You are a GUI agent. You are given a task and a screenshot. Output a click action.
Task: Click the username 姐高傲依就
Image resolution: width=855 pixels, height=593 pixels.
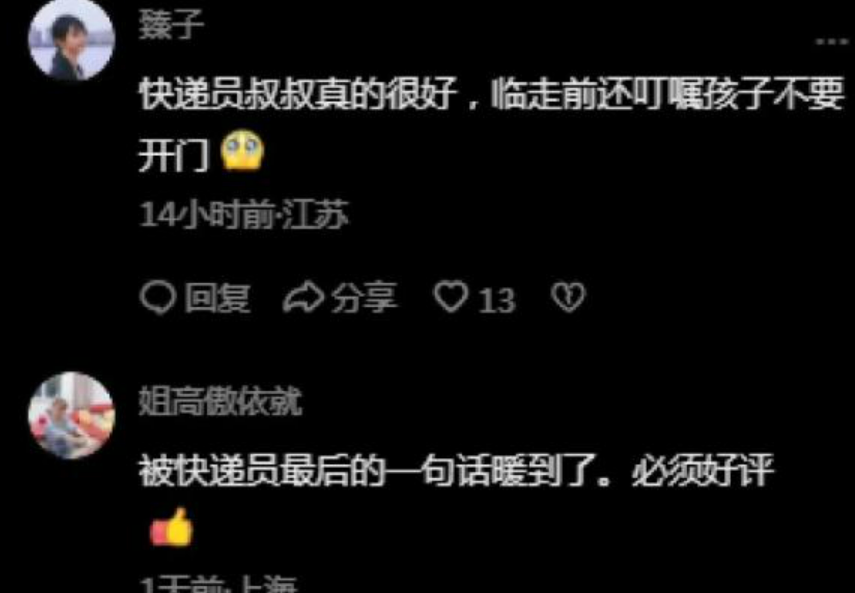[220, 403]
